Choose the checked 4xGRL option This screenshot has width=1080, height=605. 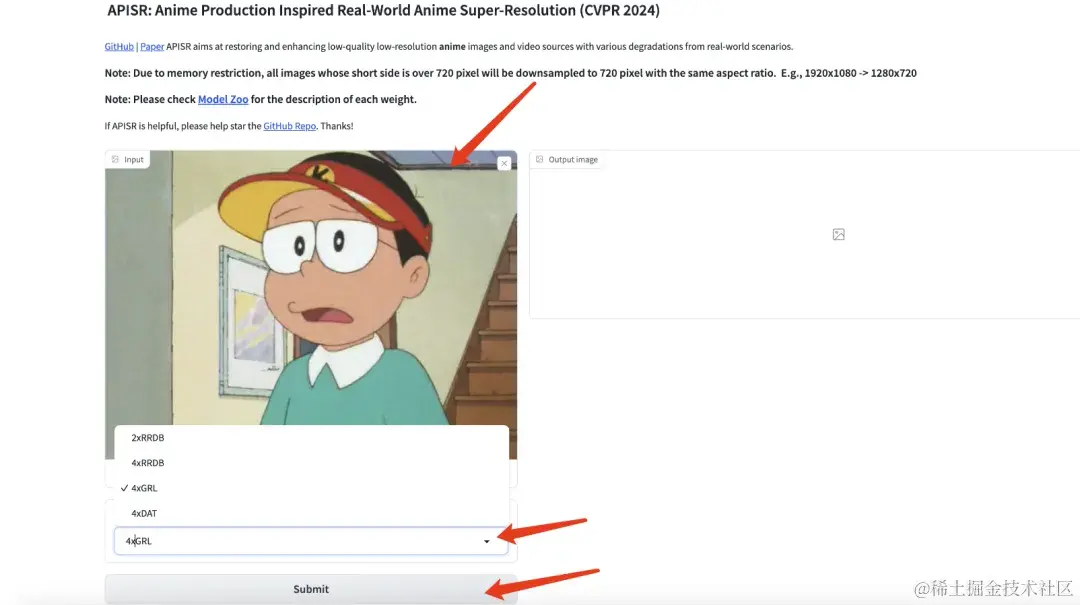click(311, 488)
